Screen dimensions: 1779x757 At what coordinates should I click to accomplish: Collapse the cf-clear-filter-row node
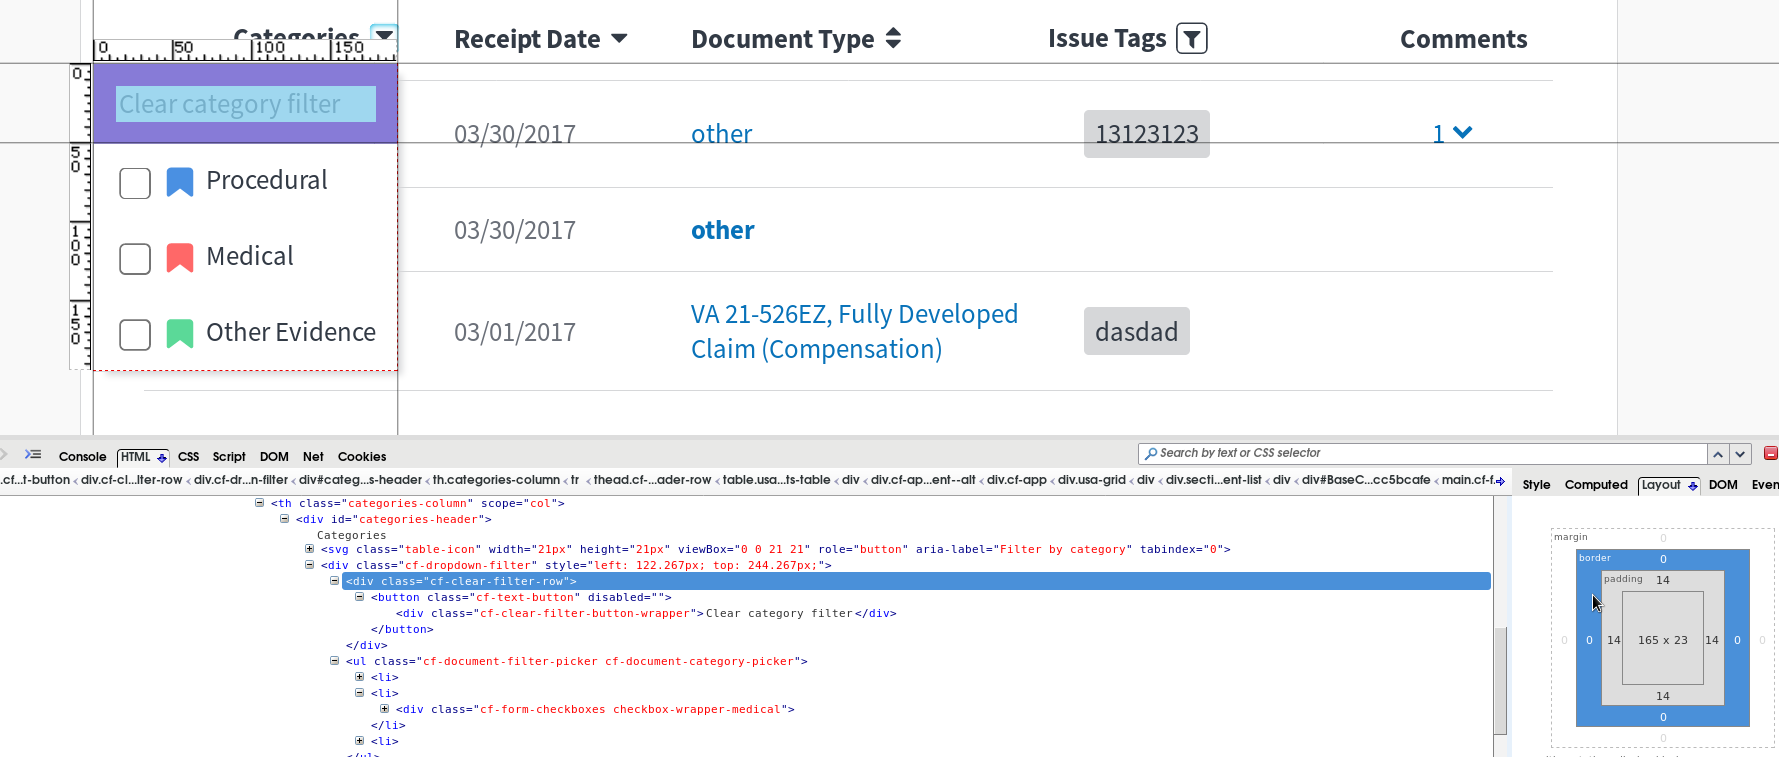coord(335,581)
